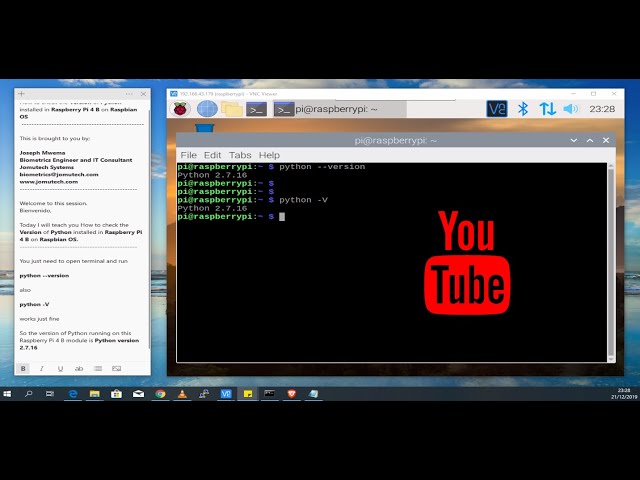Open VLC media player from the taskbar
This screenshot has height=480, width=640.
(182, 394)
